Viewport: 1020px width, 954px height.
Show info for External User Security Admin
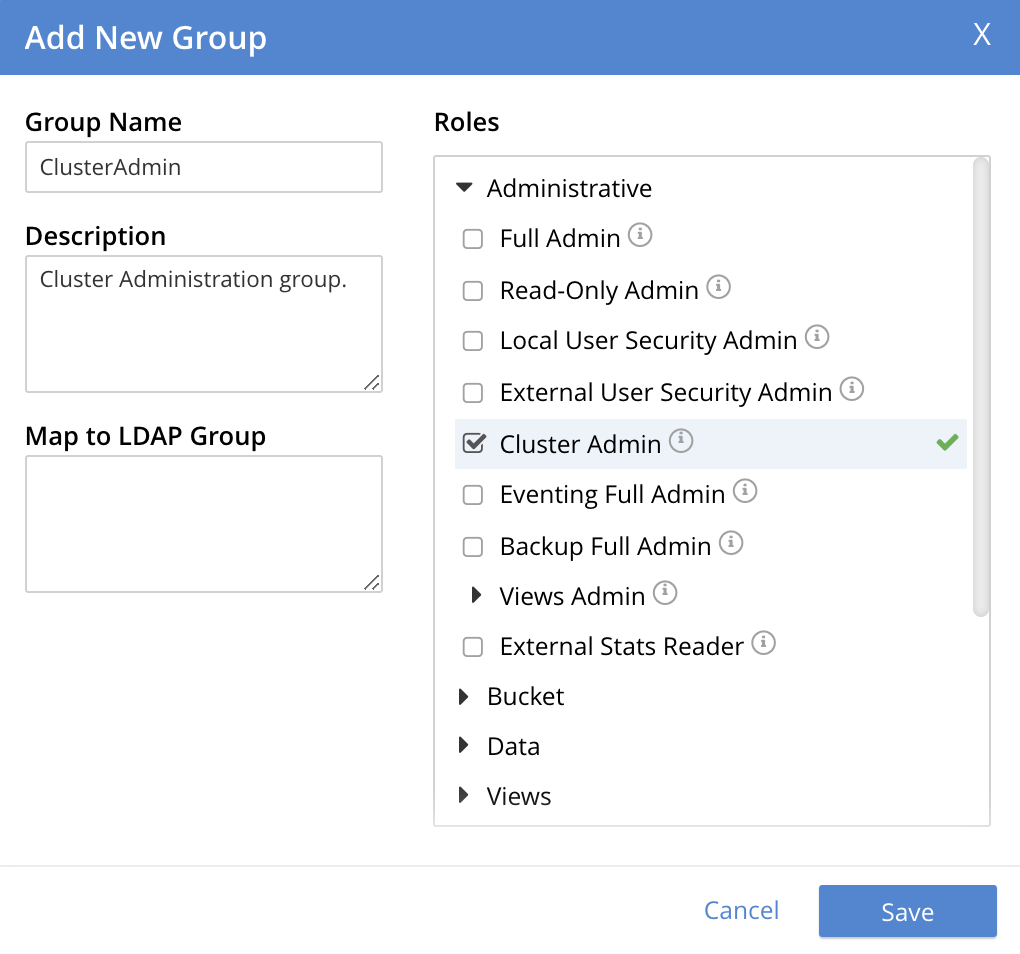click(x=852, y=390)
